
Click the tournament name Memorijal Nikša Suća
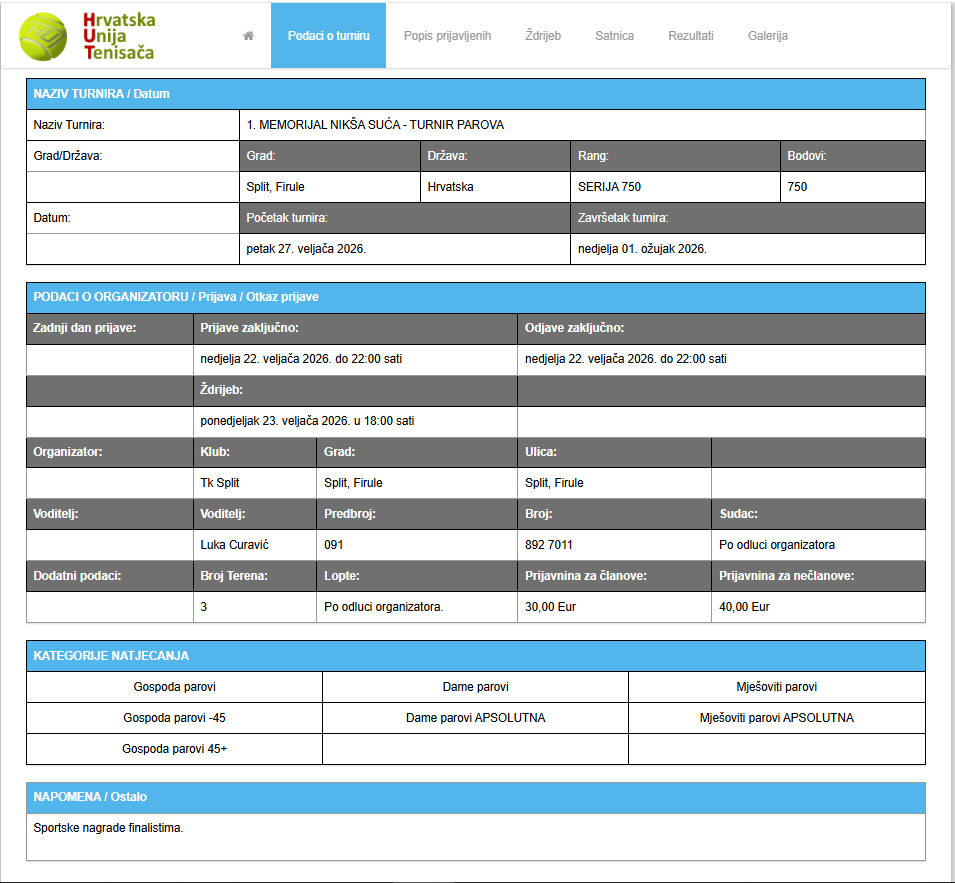point(375,125)
